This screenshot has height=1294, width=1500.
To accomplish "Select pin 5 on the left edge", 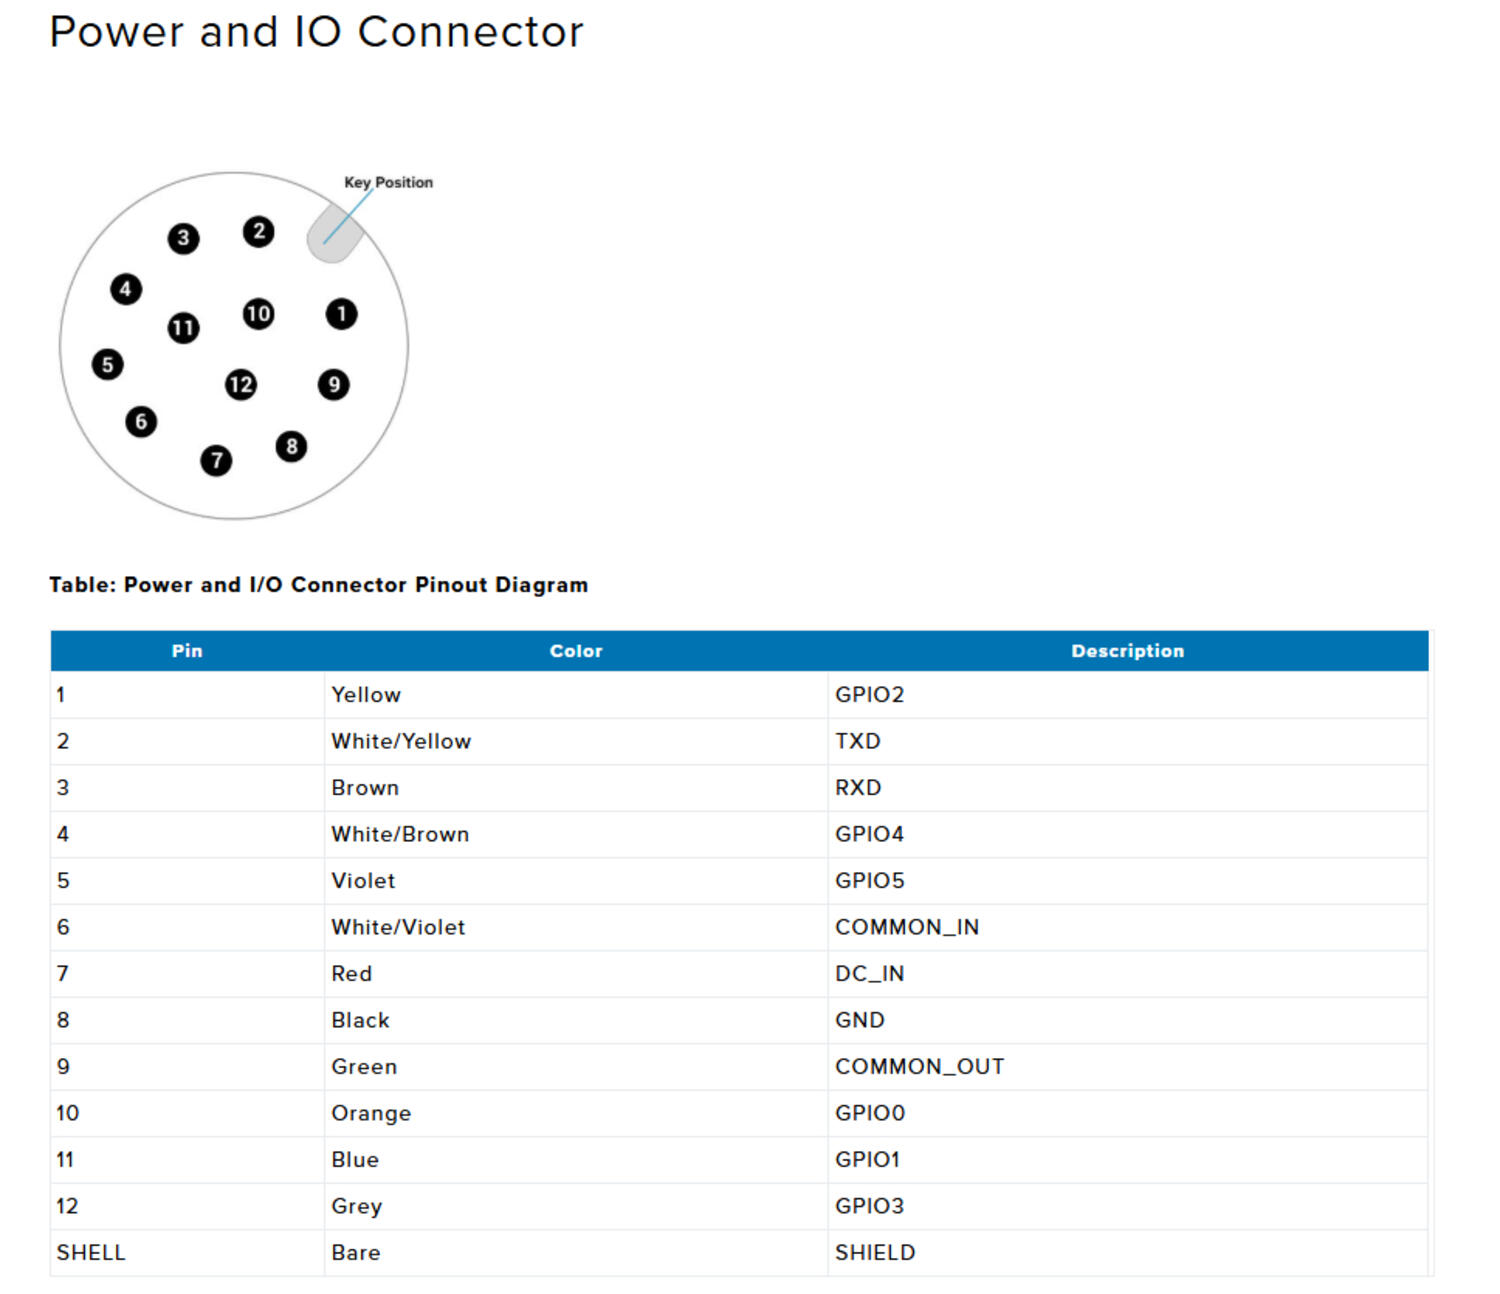I will [x=108, y=363].
